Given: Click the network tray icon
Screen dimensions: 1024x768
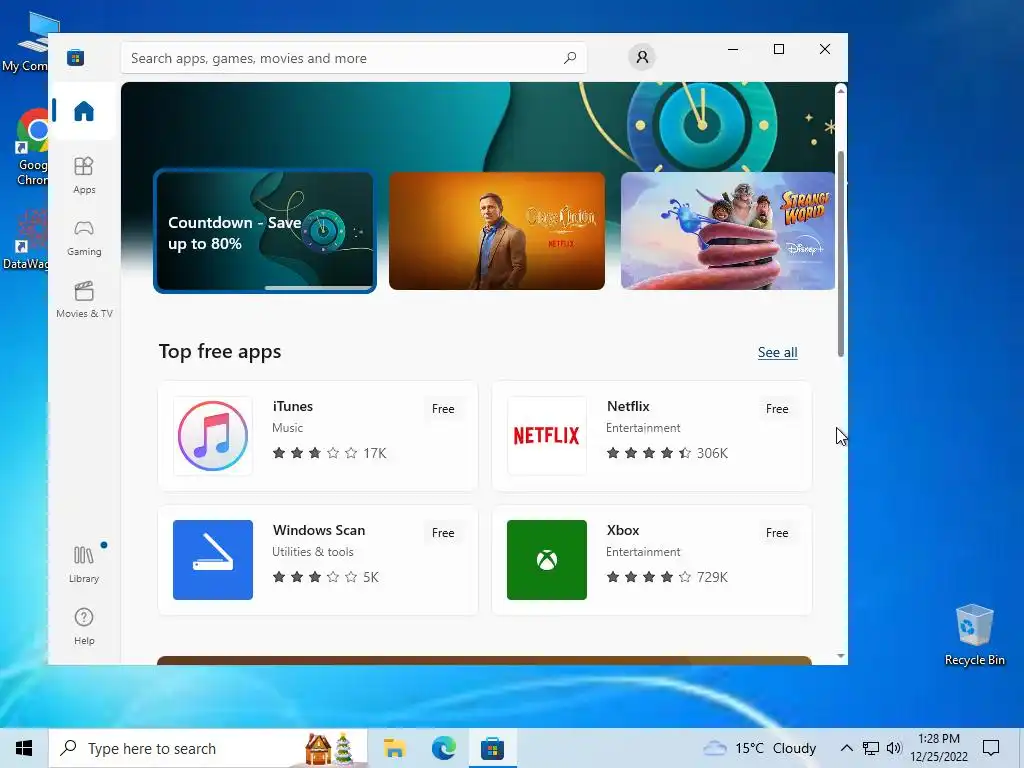Looking at the screenshot, I should tap(870, 748).
